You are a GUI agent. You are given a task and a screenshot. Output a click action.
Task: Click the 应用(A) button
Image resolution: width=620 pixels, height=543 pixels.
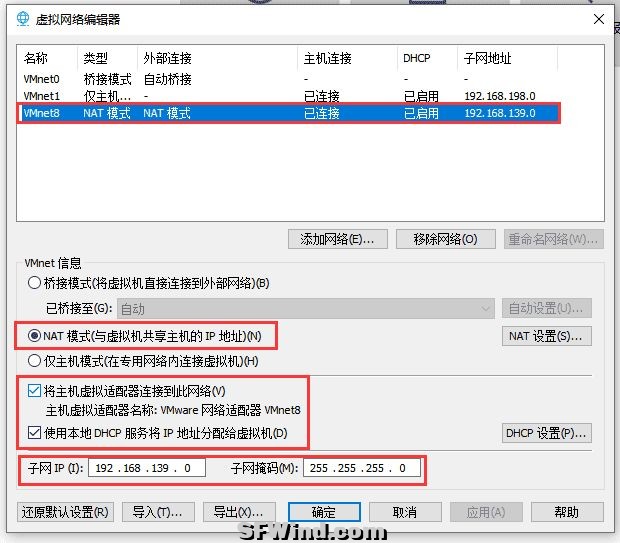click(x=486, y=512)
